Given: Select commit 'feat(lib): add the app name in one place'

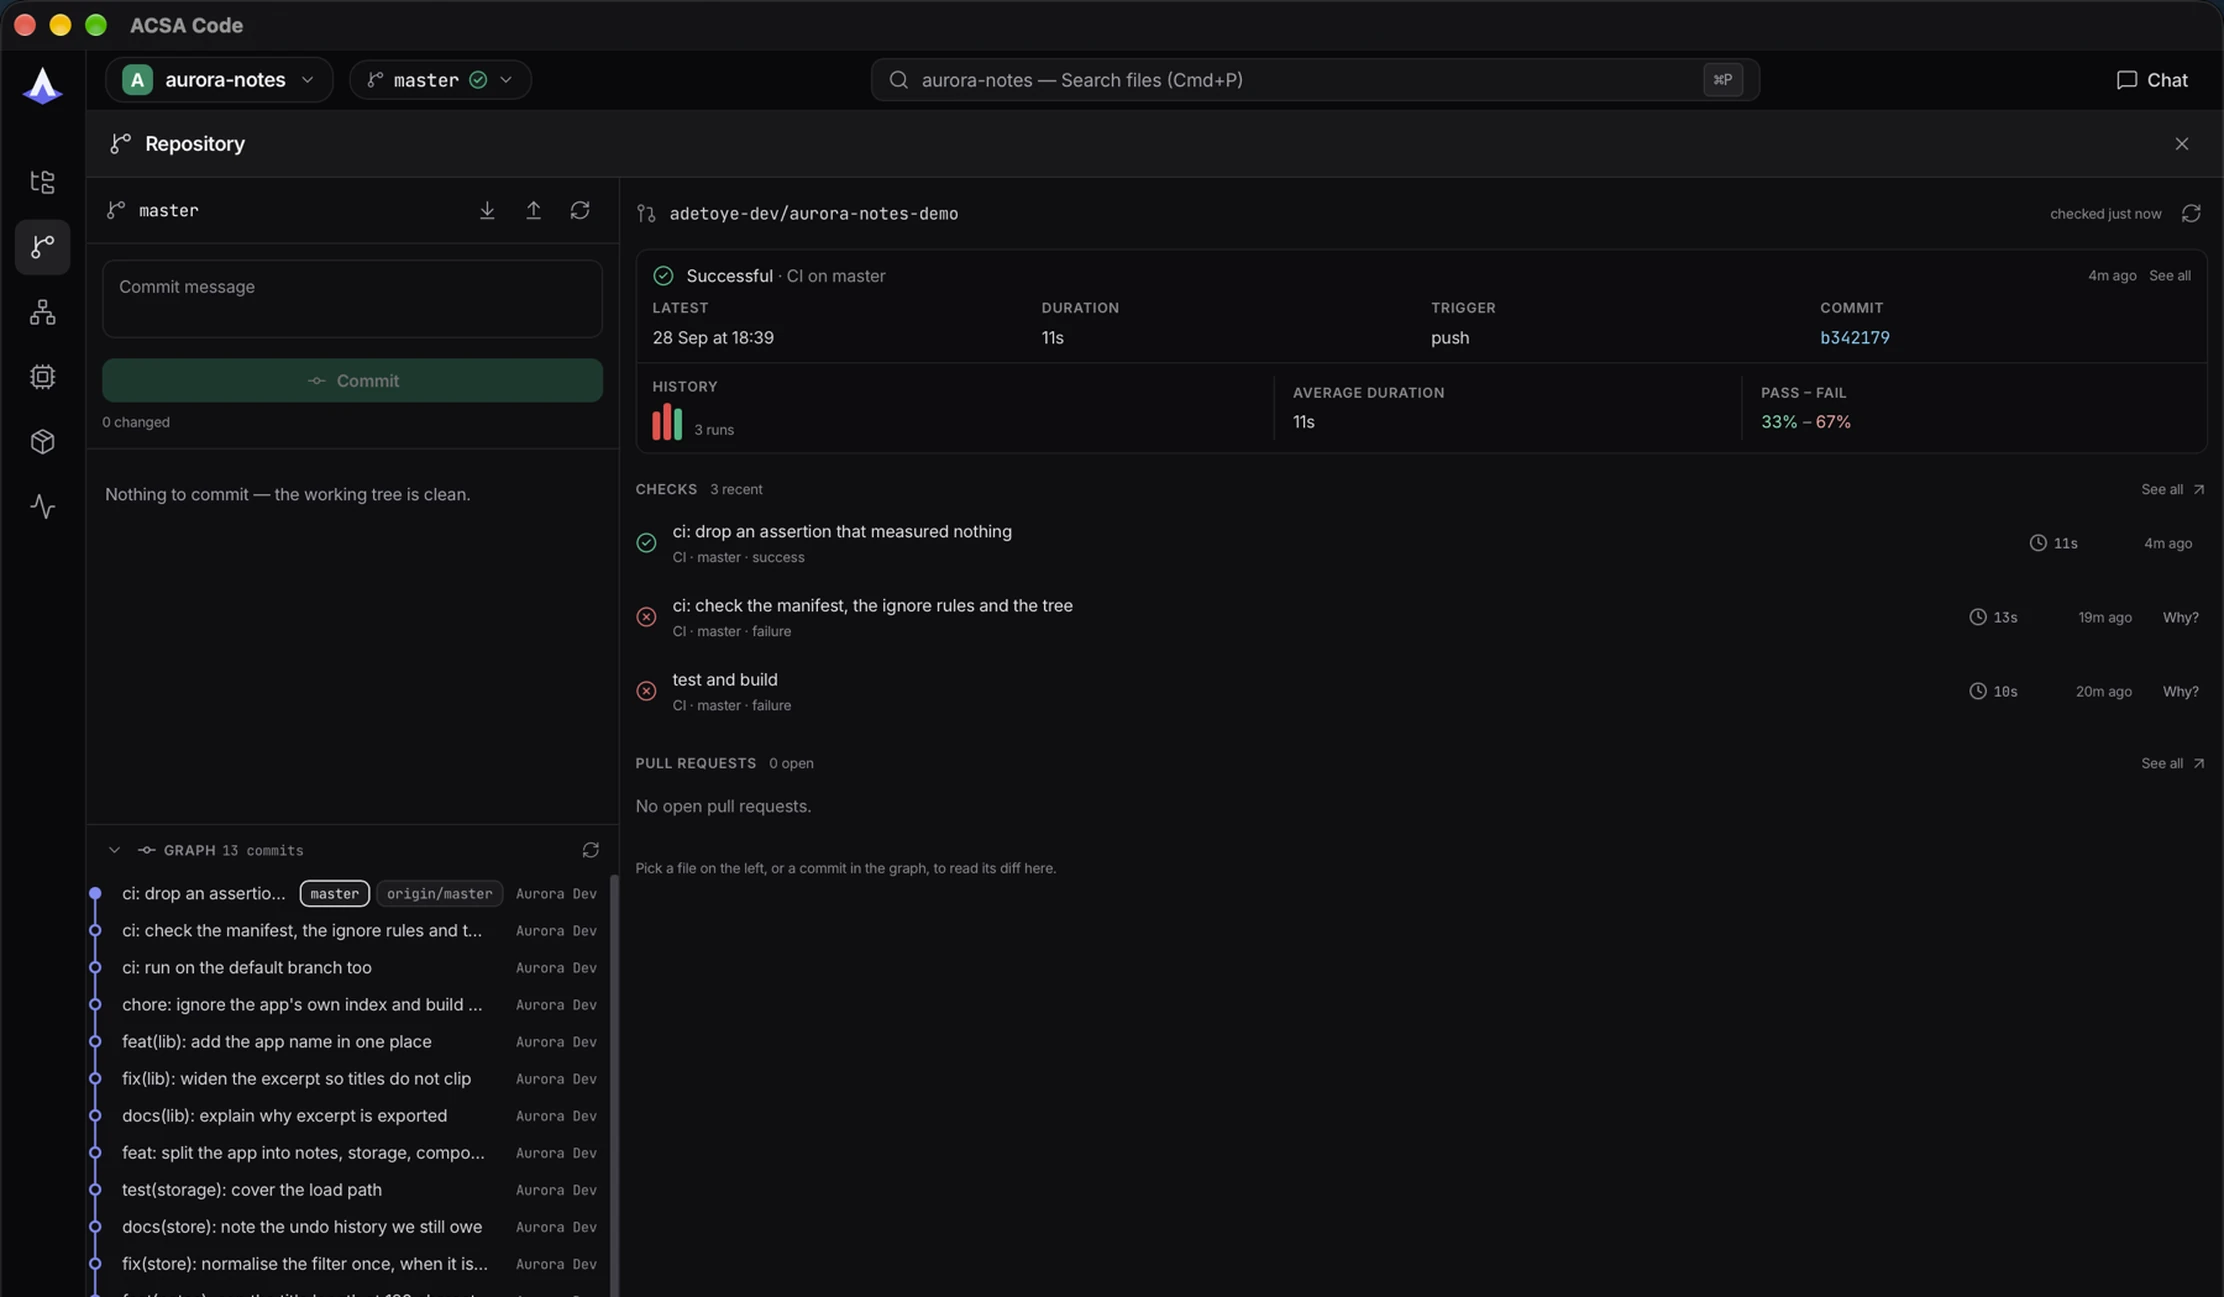Looking at the screenshot, I should point(349,1042).
